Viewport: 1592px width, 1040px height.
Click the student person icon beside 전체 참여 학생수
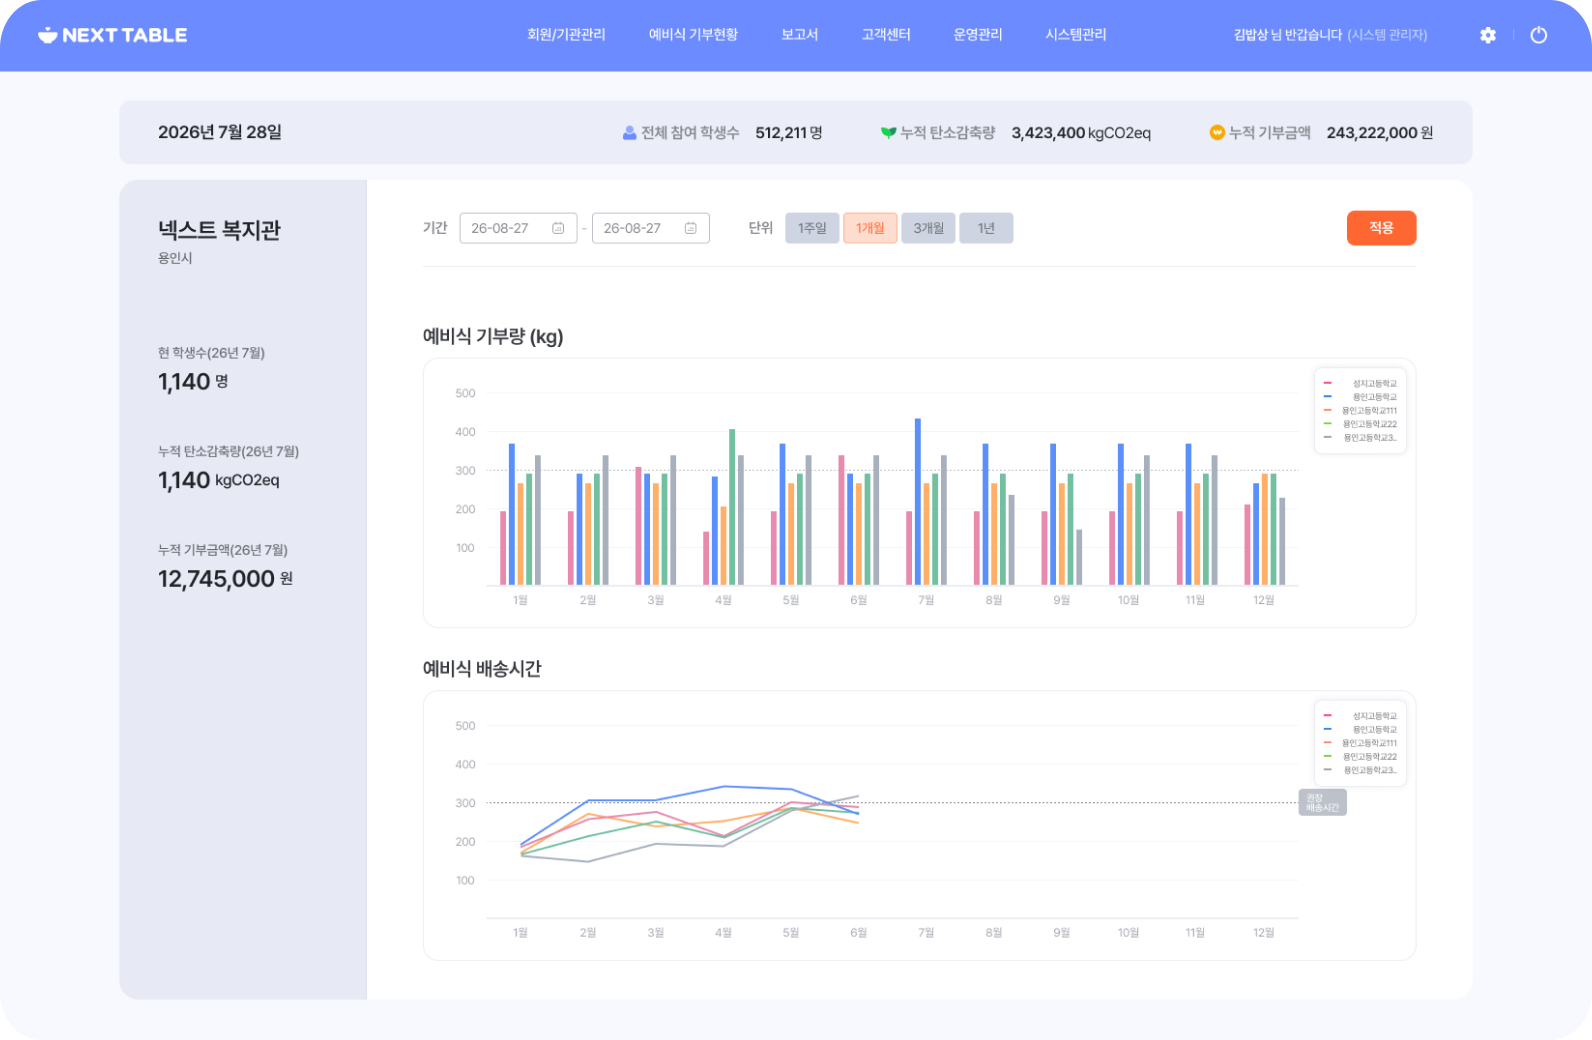point(629,132)
